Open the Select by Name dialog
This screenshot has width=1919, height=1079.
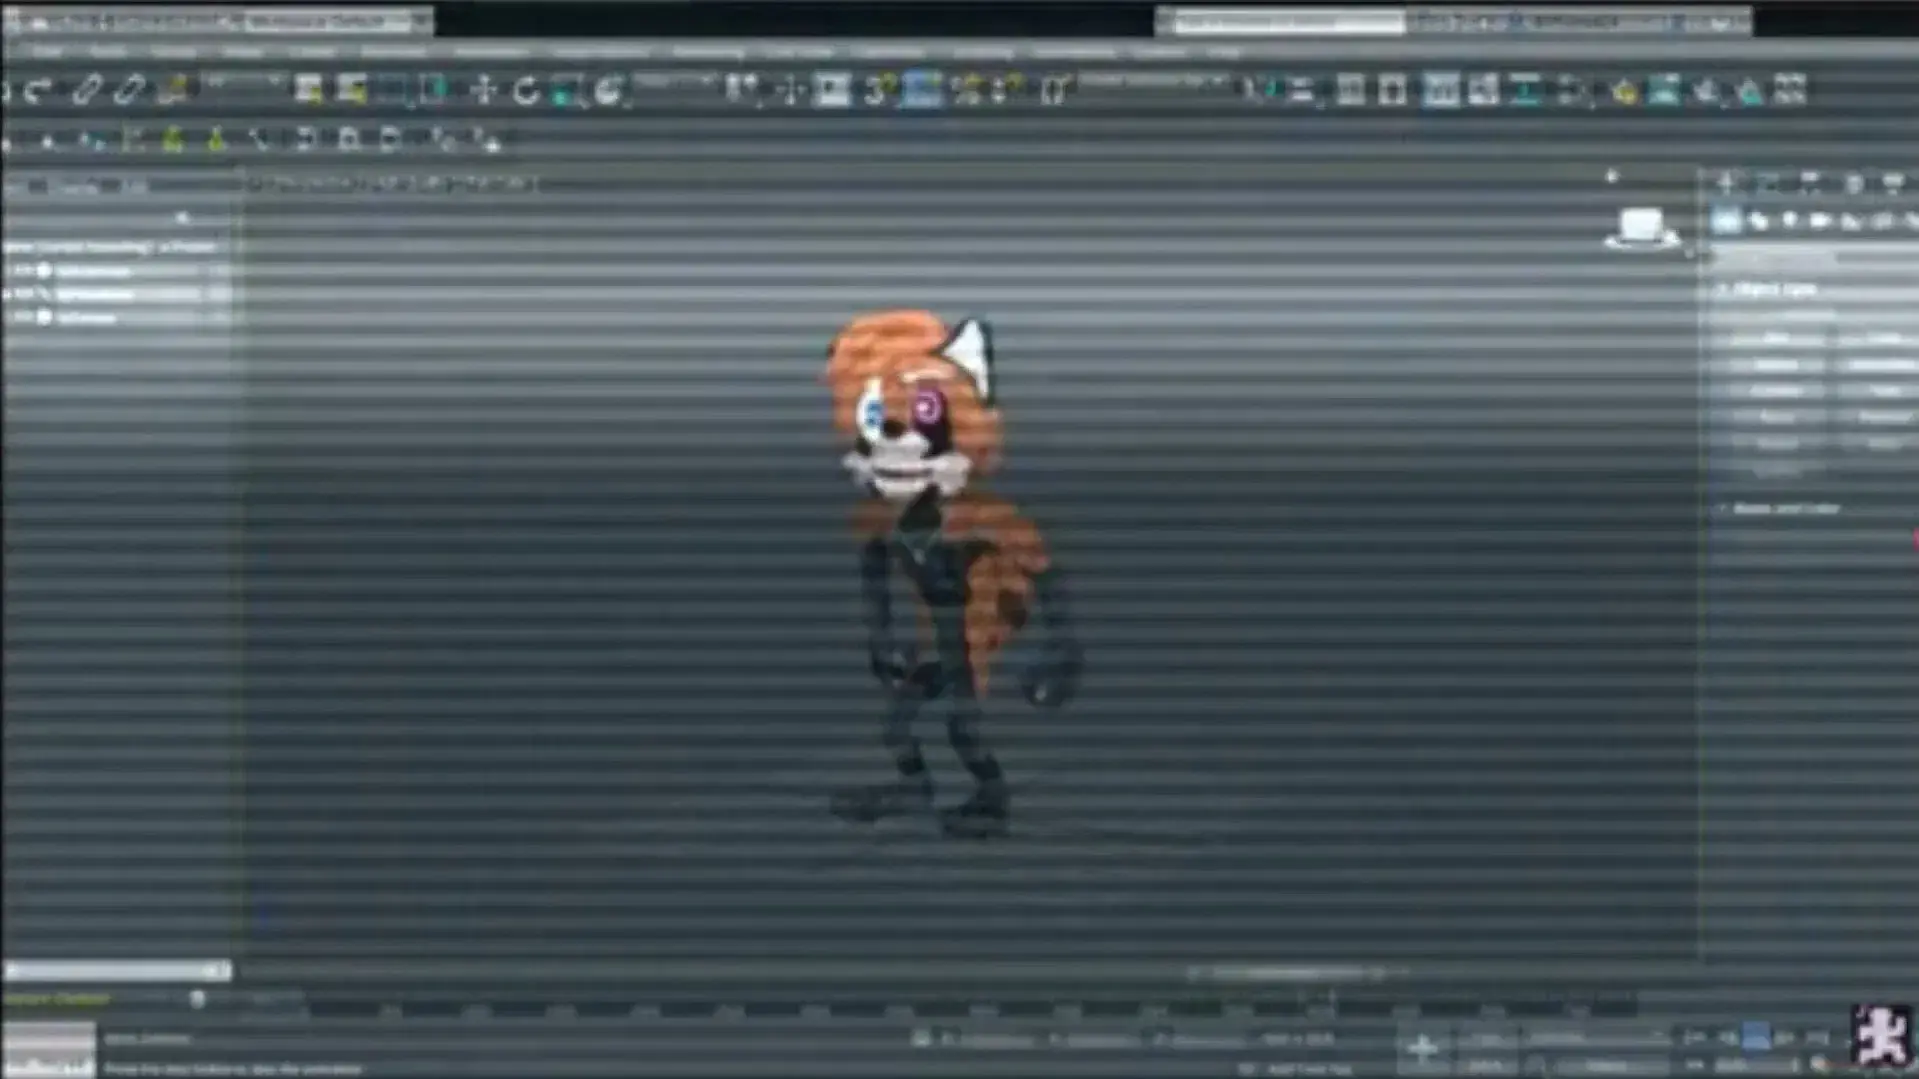tap(351, 91)
